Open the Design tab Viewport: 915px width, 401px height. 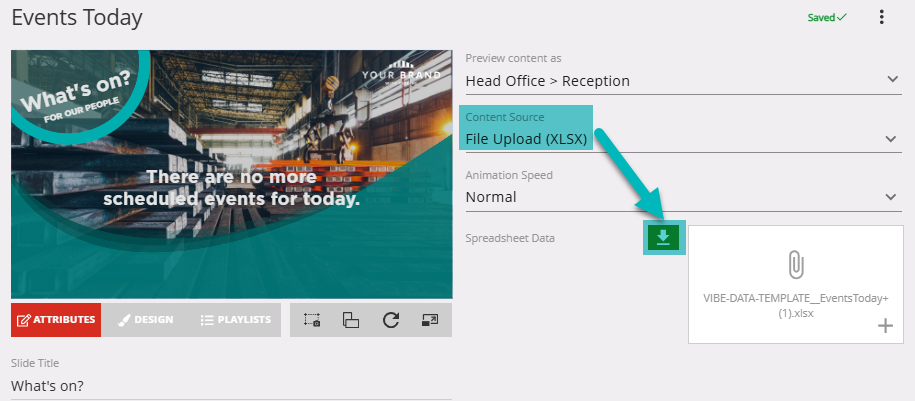145,320
